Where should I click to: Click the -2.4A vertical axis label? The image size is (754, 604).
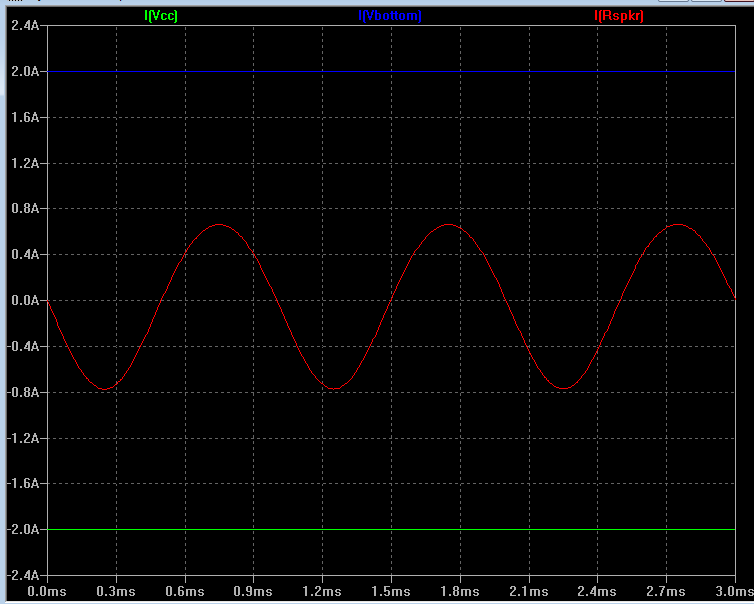(x=23, y=575)
